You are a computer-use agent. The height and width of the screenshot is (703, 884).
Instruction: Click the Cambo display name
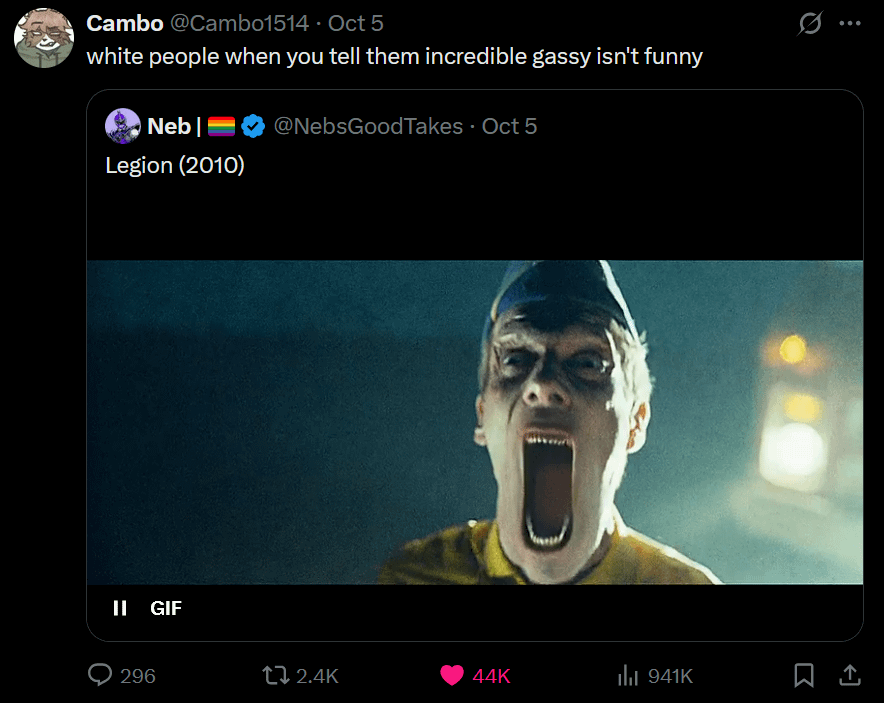tap(125, 23)
